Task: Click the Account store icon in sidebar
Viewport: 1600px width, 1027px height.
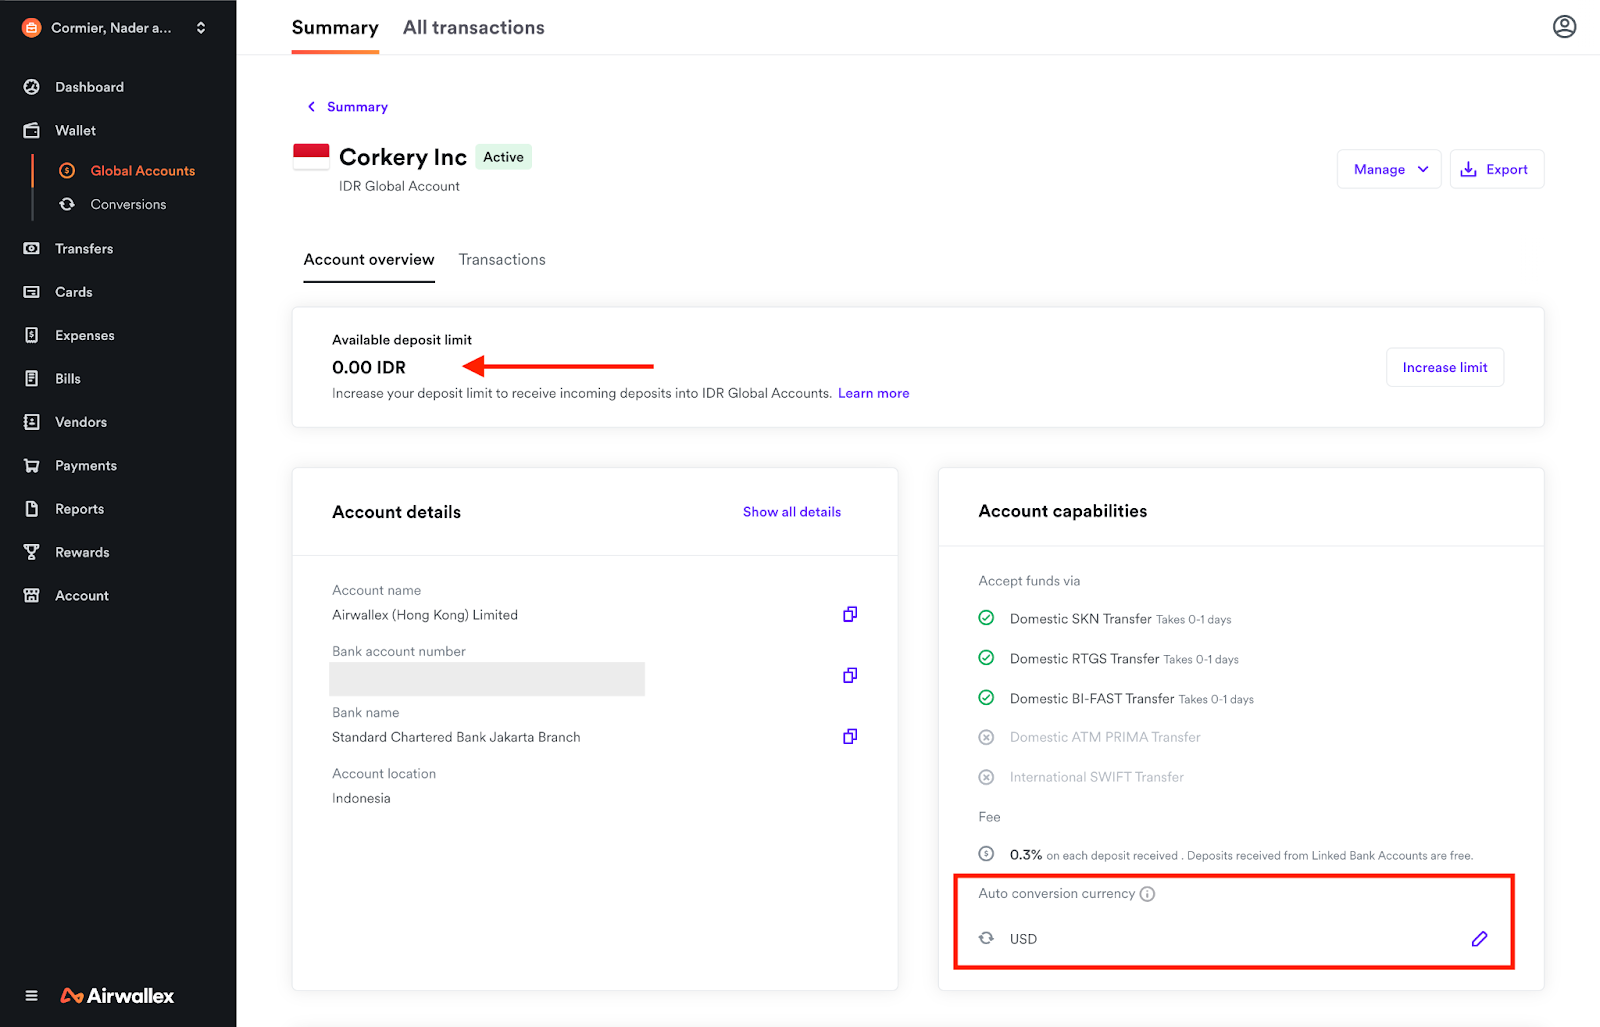Action: click(32, 595)
